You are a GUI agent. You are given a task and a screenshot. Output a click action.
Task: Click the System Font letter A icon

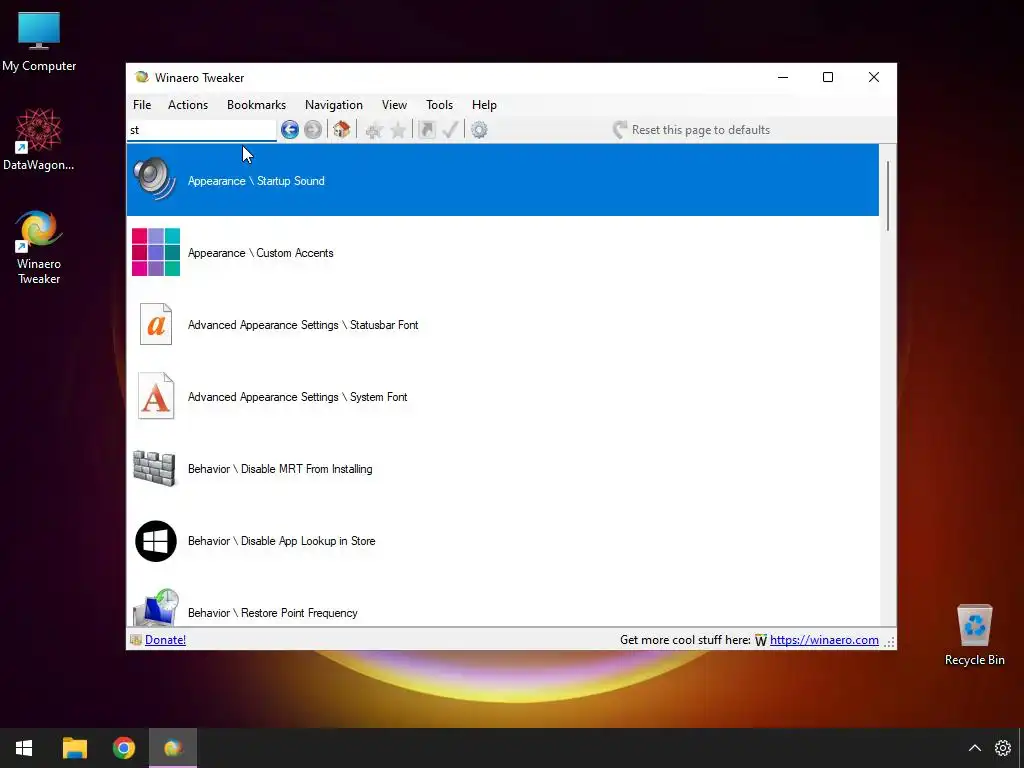tap(156, 396)
